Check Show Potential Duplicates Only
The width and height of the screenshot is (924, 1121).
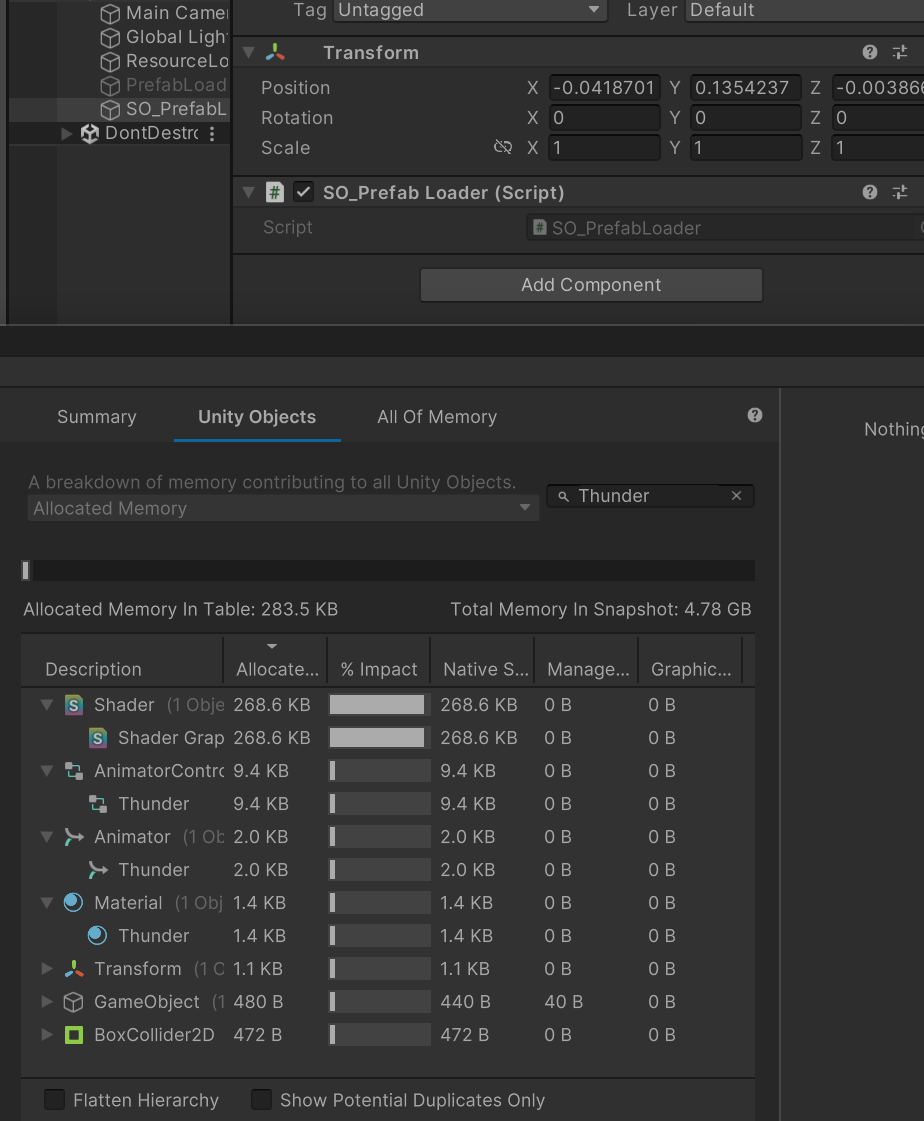click(x=261, y=1100)
